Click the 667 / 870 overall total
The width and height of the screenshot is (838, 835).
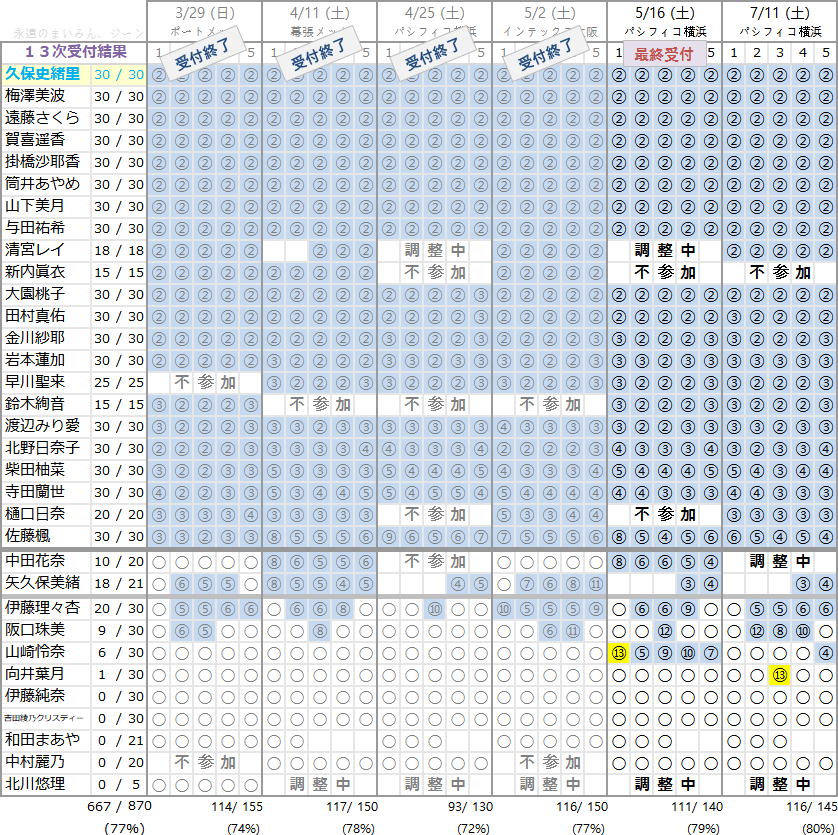pos(118,805)
